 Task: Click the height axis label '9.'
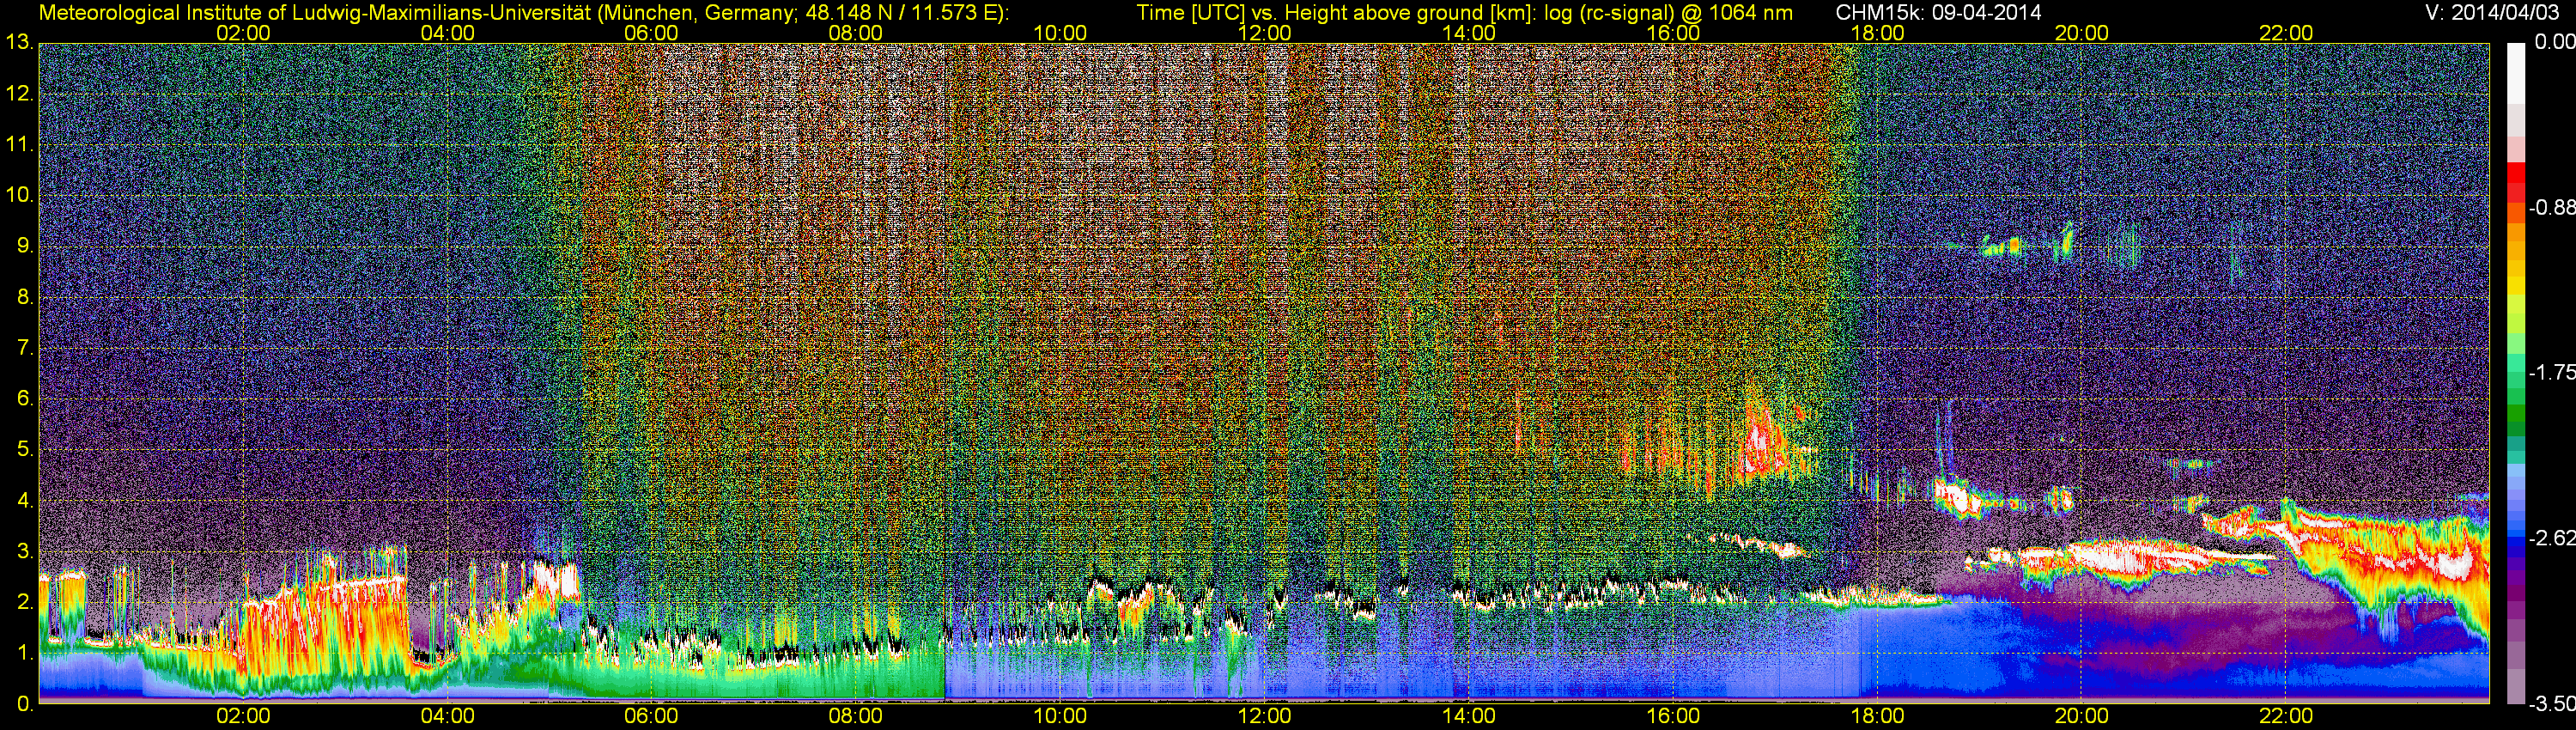pyautogui.click(x=24, y=246)
